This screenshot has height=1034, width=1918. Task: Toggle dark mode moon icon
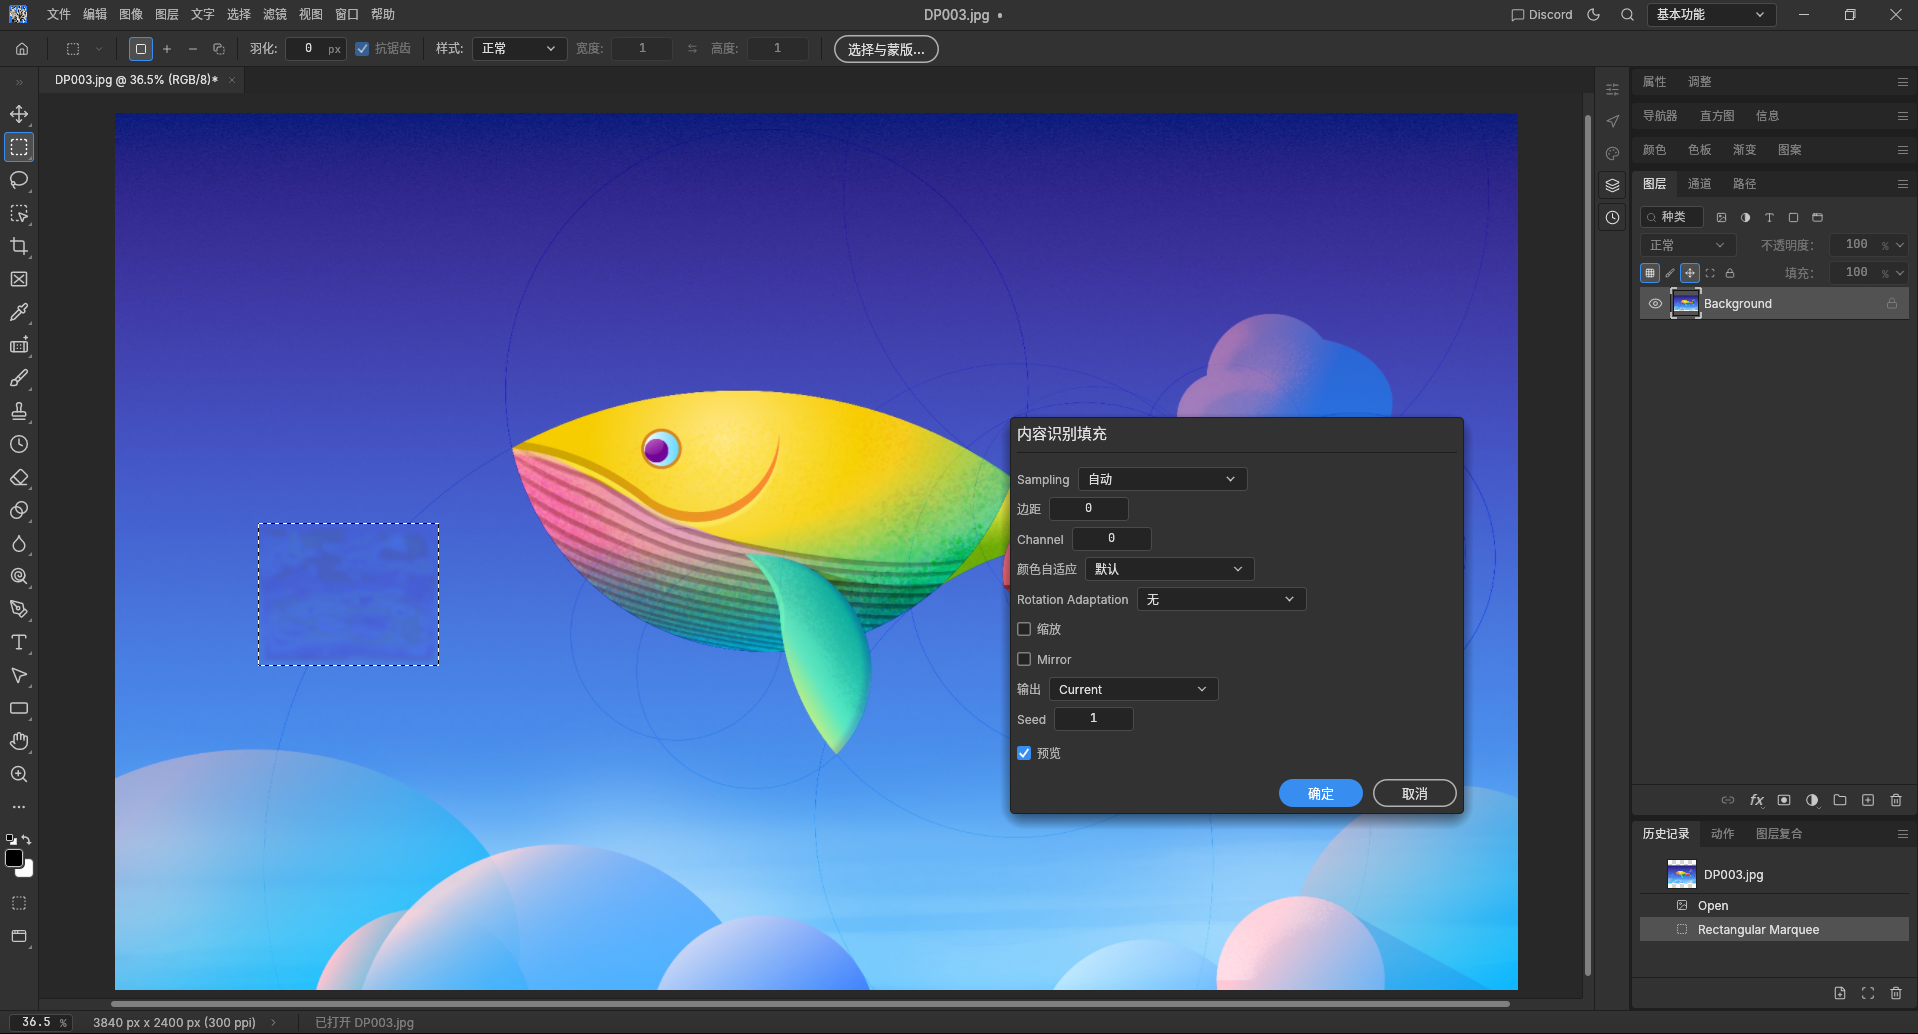click(1594, 15)
